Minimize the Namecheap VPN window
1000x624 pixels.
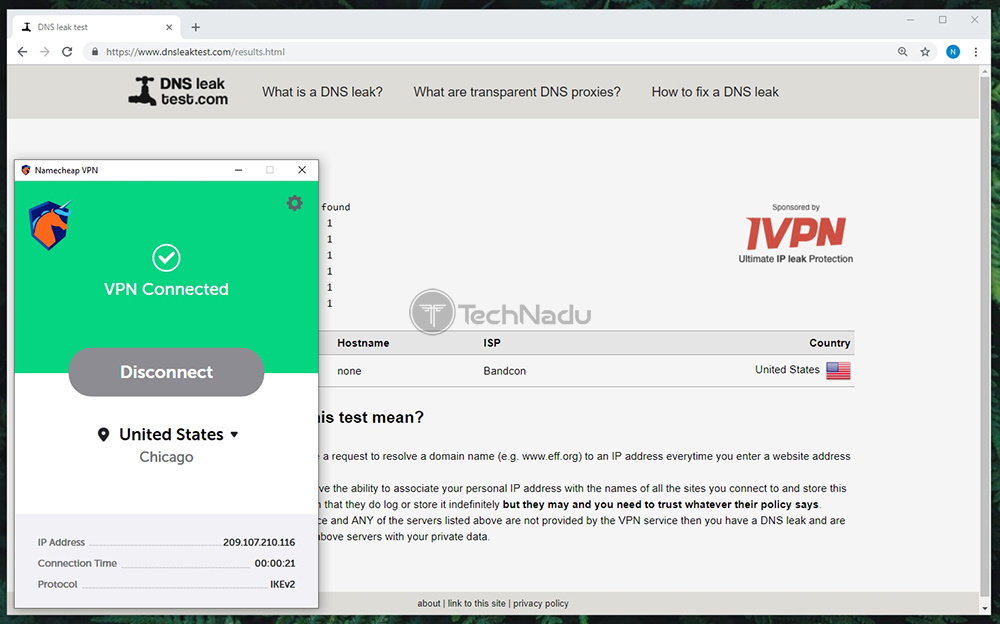[x=239, y=170]
